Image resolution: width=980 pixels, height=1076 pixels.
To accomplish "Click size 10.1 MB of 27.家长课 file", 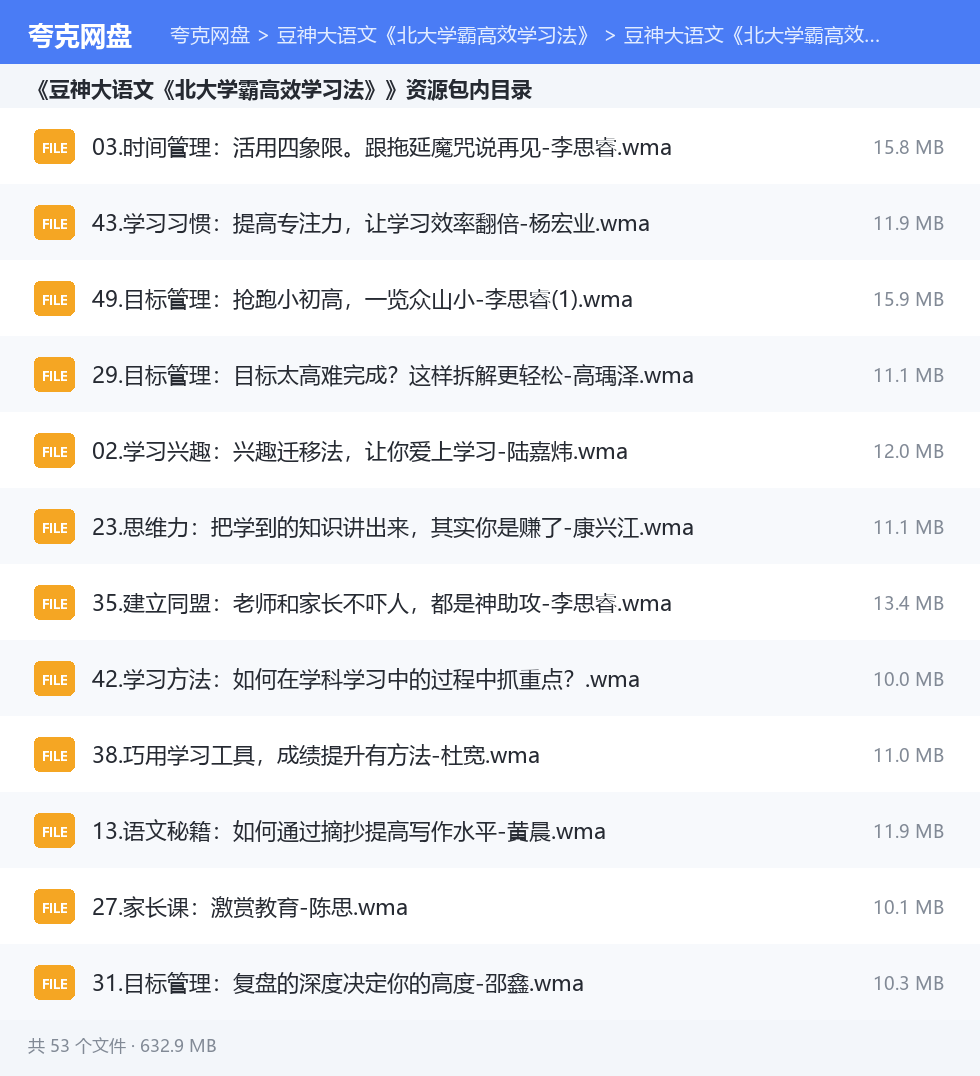I will click(908, 907).
